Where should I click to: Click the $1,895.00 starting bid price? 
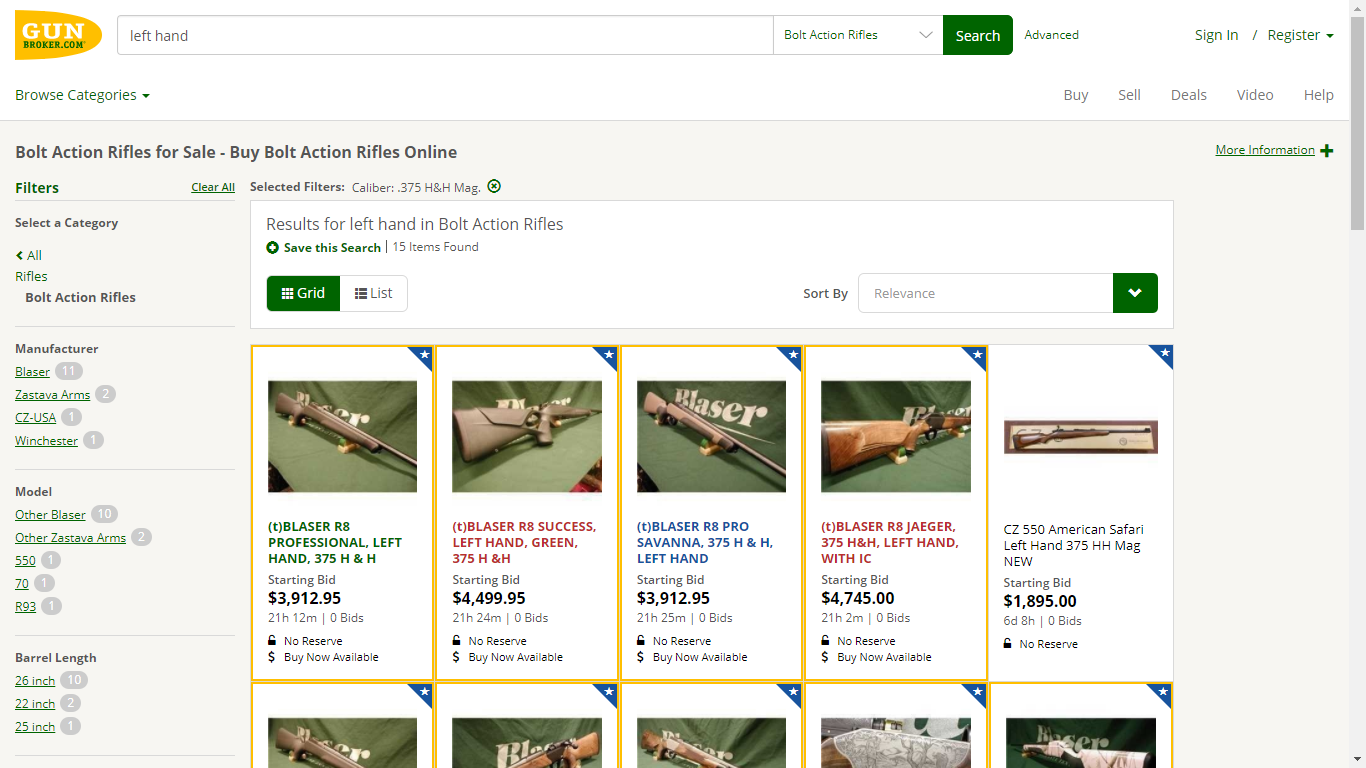pos(1040,601)
